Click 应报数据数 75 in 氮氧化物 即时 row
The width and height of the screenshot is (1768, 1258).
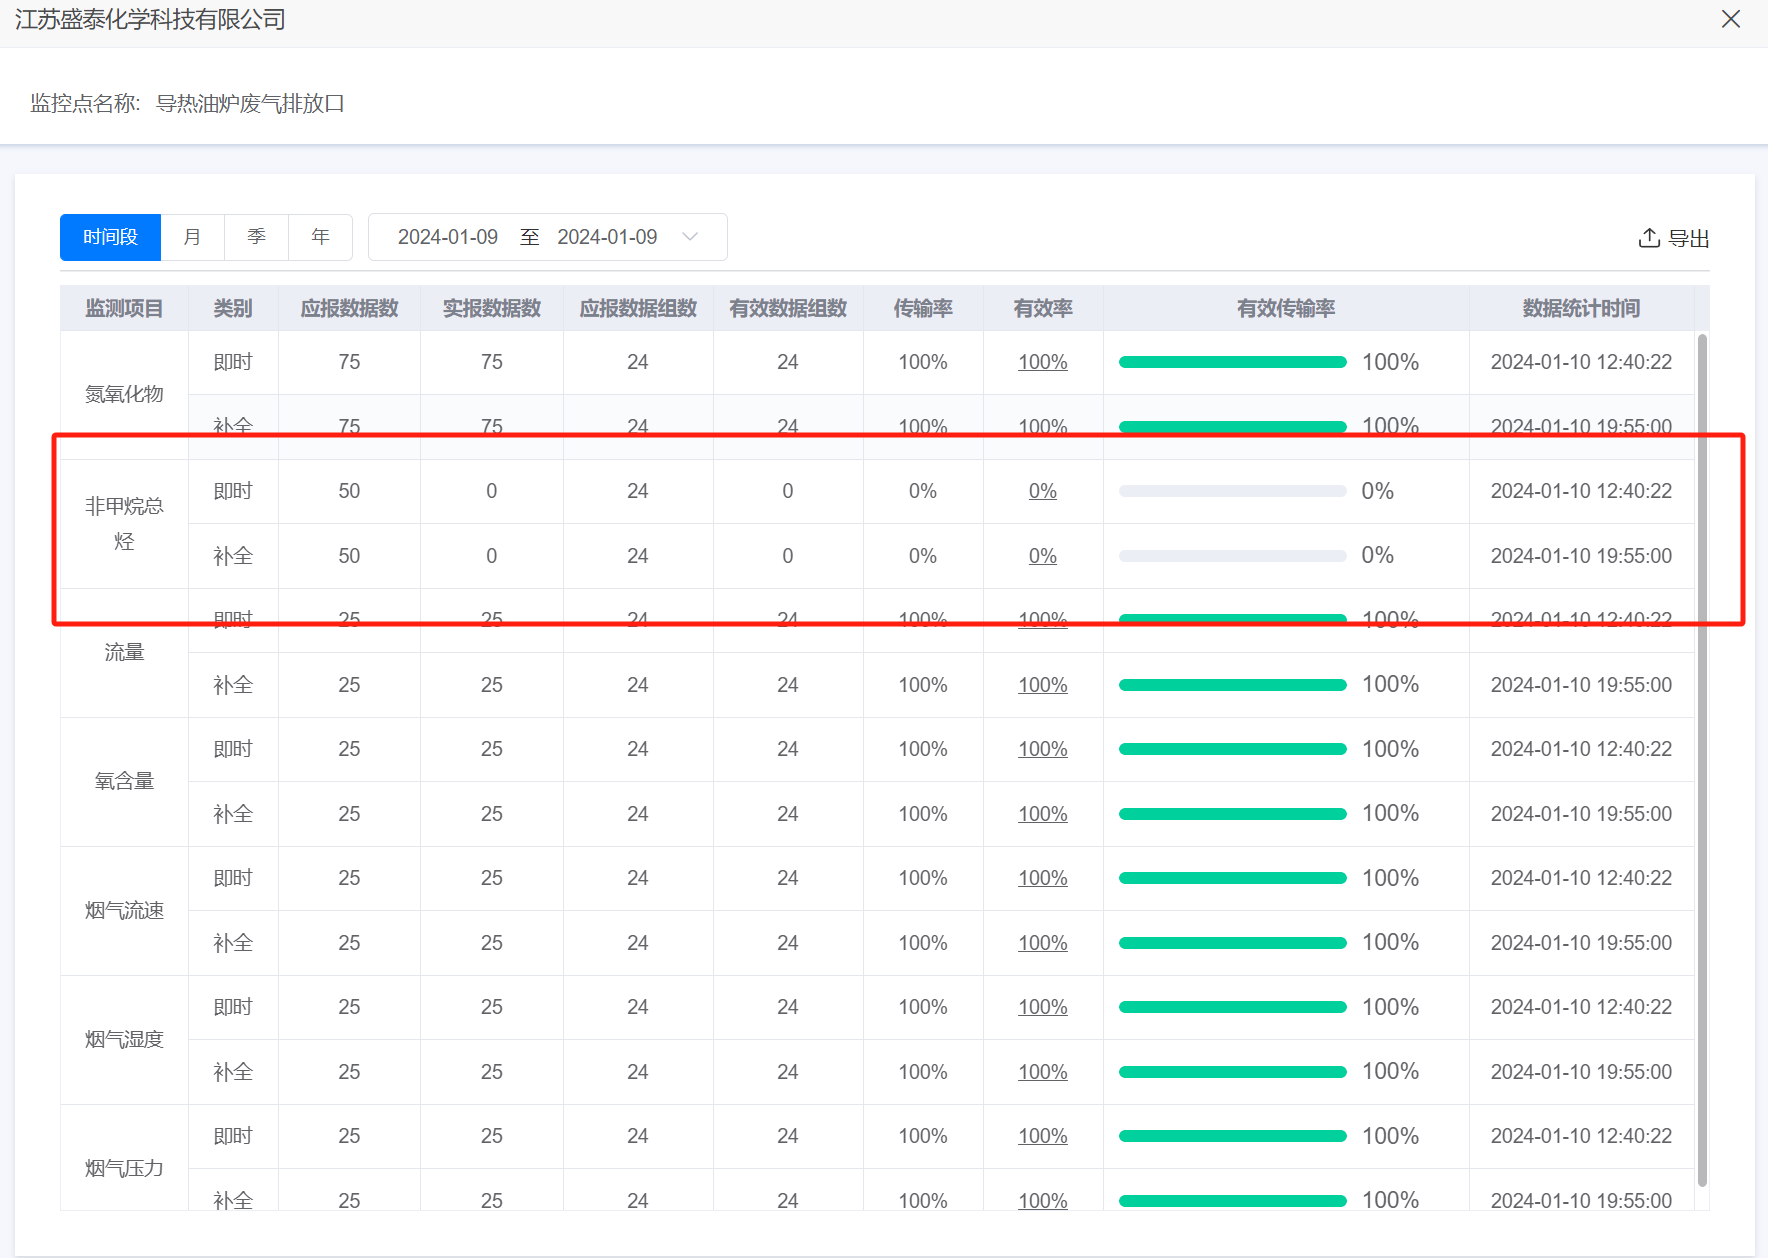pos(349,362)
